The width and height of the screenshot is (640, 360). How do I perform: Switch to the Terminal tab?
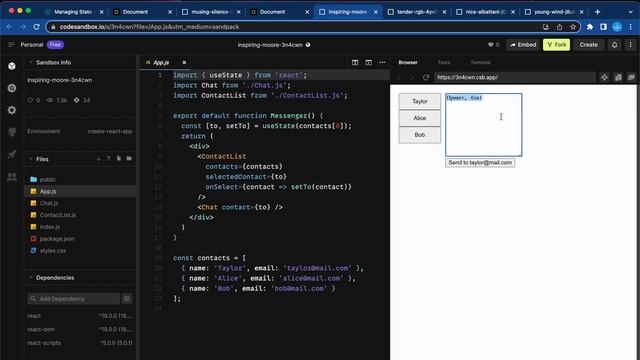point(480,62)
